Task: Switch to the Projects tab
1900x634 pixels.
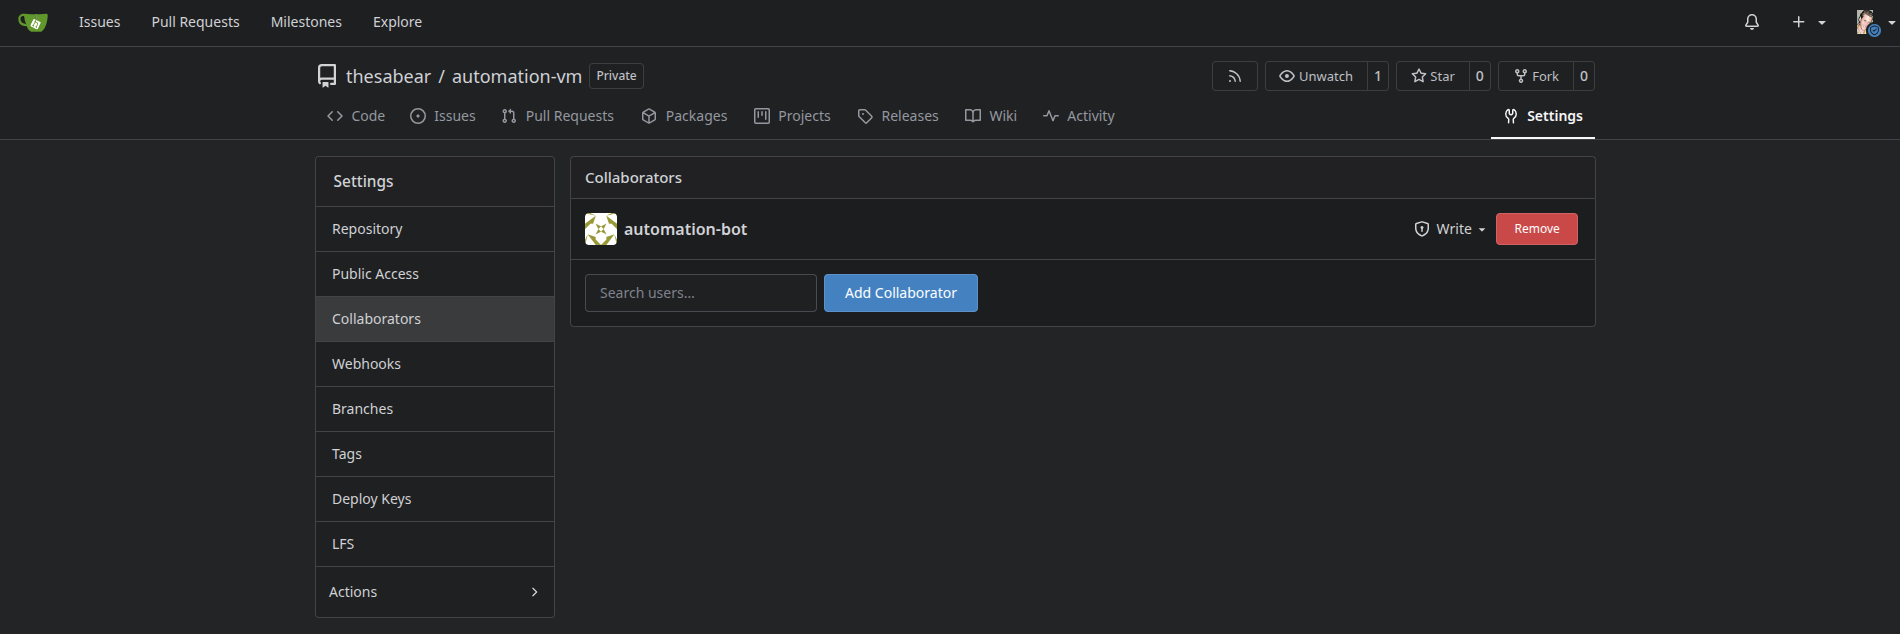Action: point(793,116)
